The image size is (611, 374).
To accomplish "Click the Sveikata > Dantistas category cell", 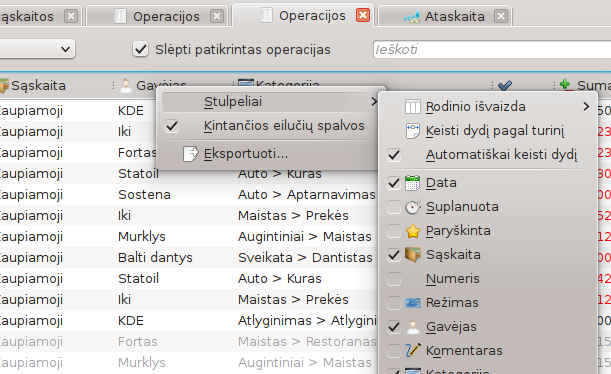I will [x=305, y=258].
